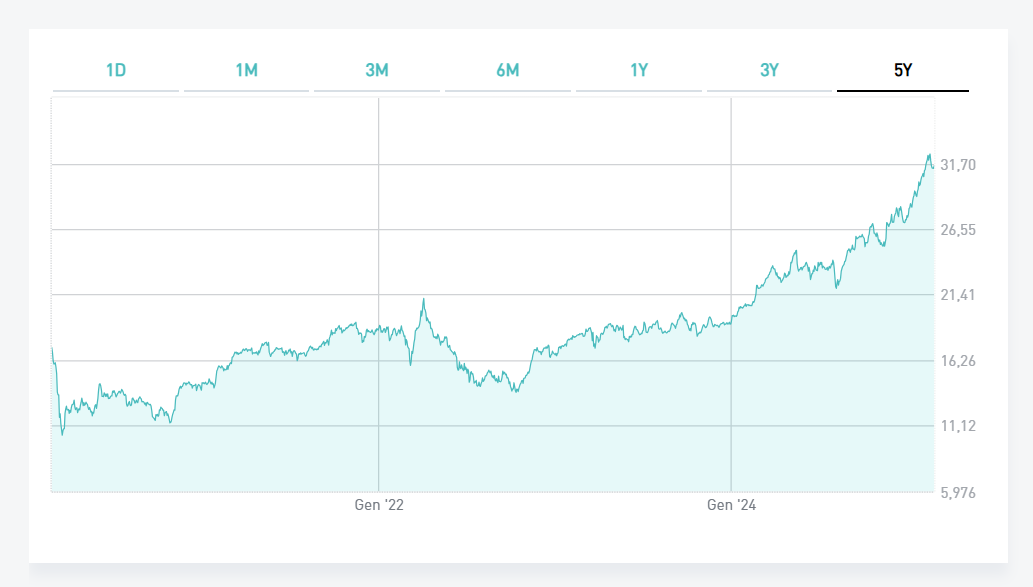Click the 31,70 price axis label

(958, 165)
